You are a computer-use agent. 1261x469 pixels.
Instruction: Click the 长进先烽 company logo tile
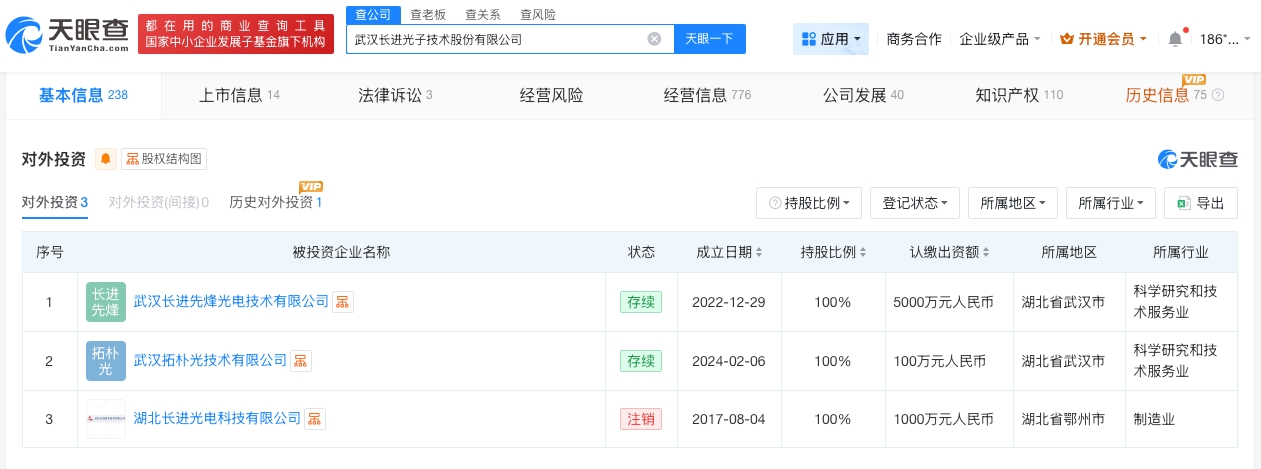[x=105, y=302]
